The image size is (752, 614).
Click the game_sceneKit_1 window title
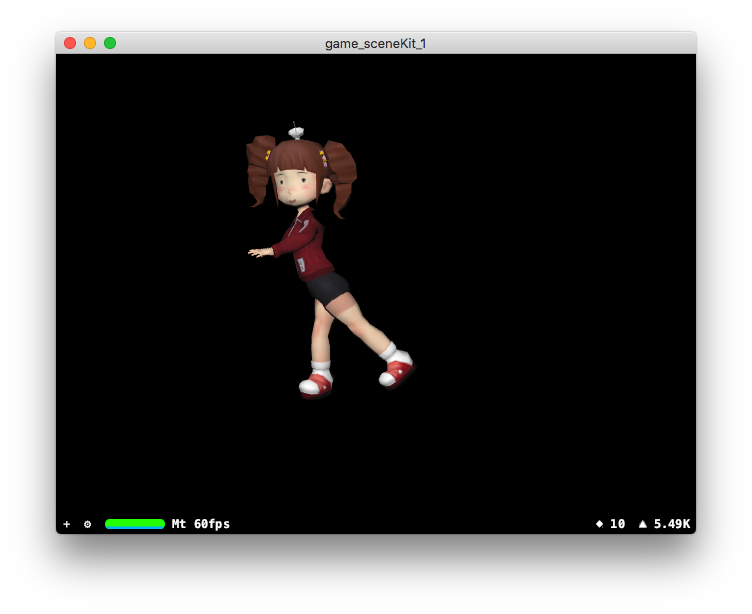(375, 43)
